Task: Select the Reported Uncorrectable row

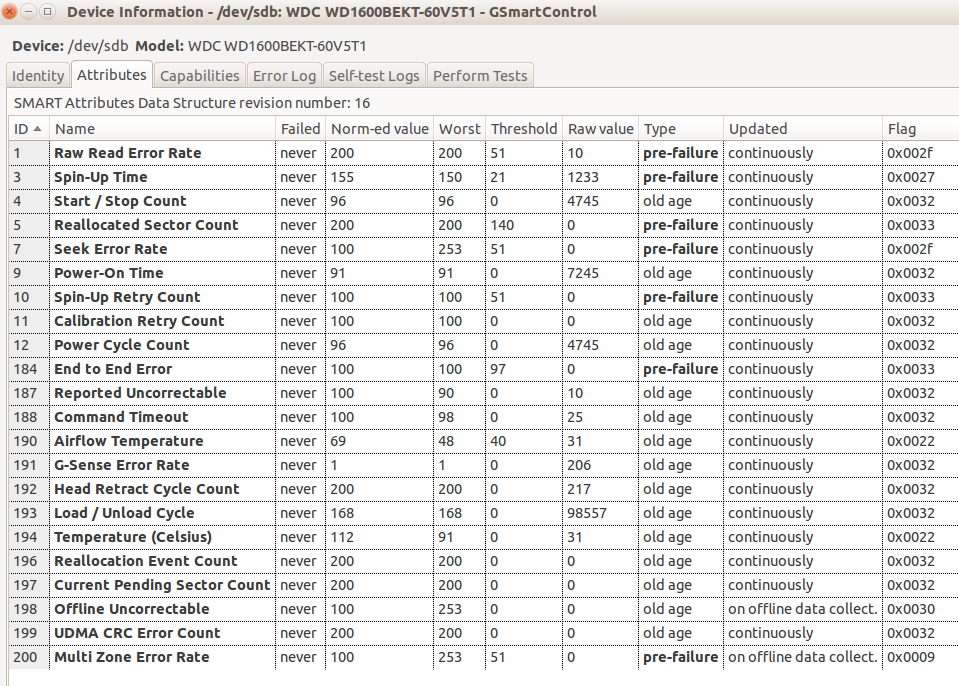Action: pyautogui.click(x=483, y=393)
